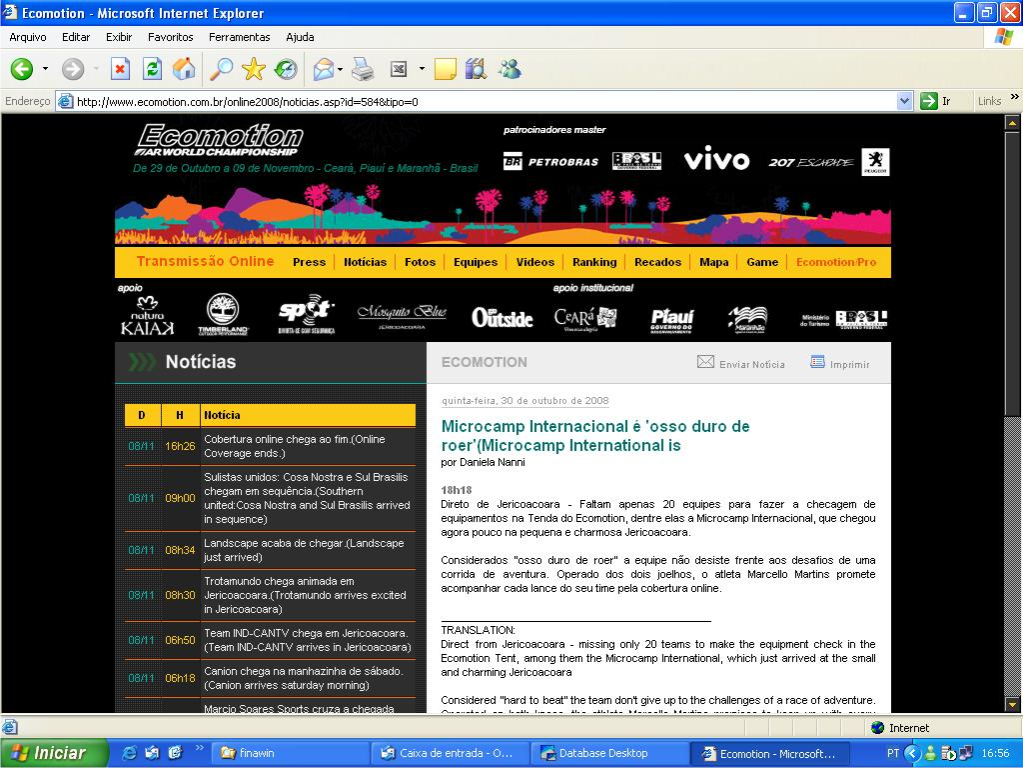Click the page's vertical scrollbar down arrow
1023x768 pixels.
tap(1012, 705)
